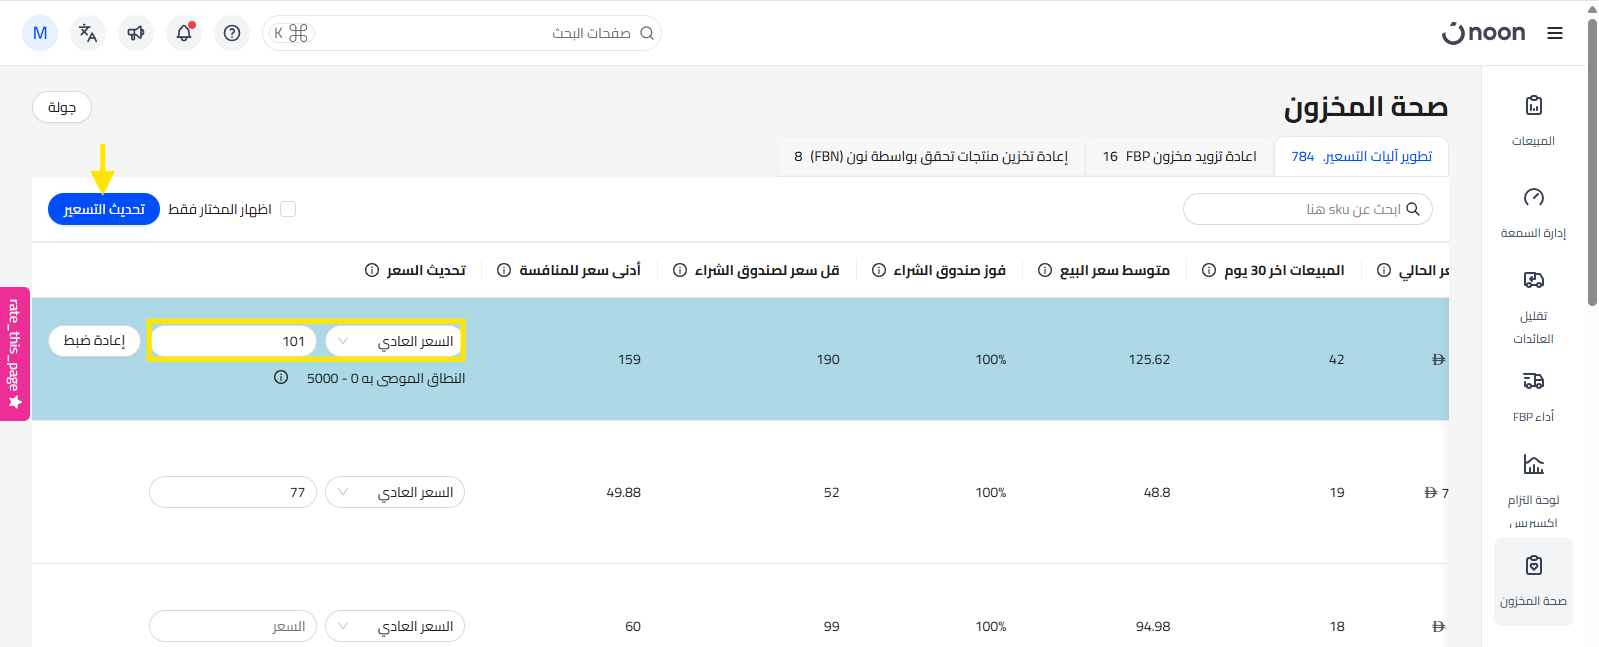Image resolution: width=1599 pixels, height=647 pixels.
Task: Open the language translation icon
Action: click(x=88, y=33)
